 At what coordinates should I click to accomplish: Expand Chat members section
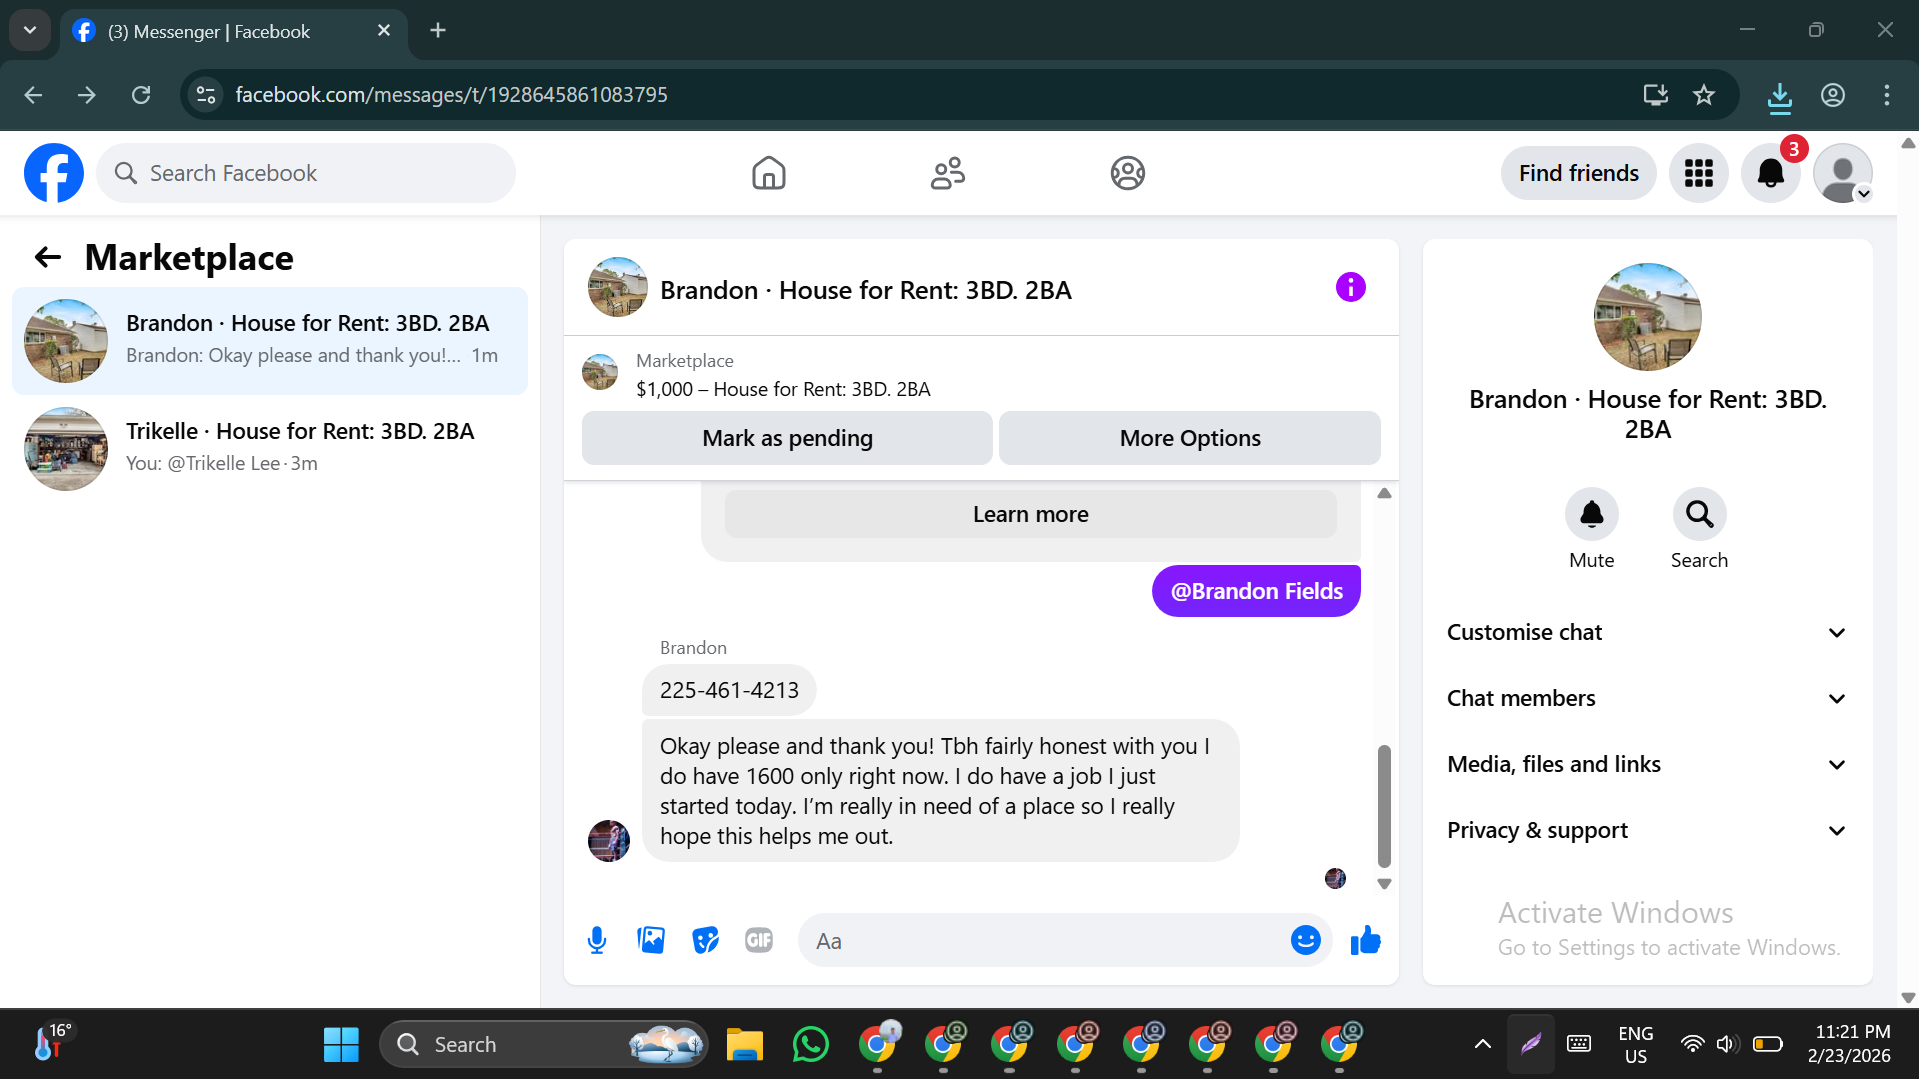click(1647, 698)
